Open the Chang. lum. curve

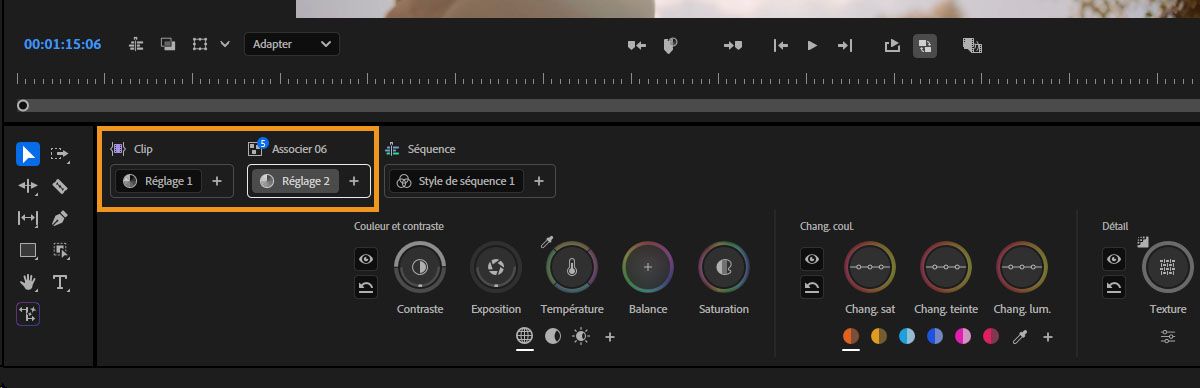(1022, 267)
